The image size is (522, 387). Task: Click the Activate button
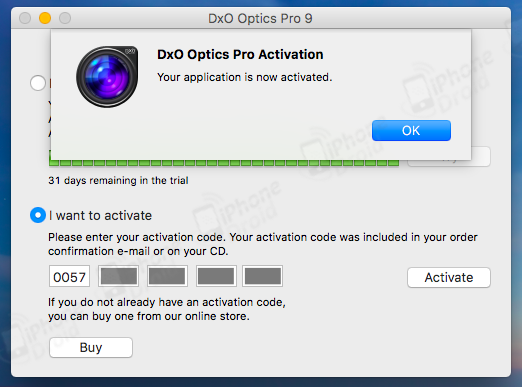click(x=449, y=277)
